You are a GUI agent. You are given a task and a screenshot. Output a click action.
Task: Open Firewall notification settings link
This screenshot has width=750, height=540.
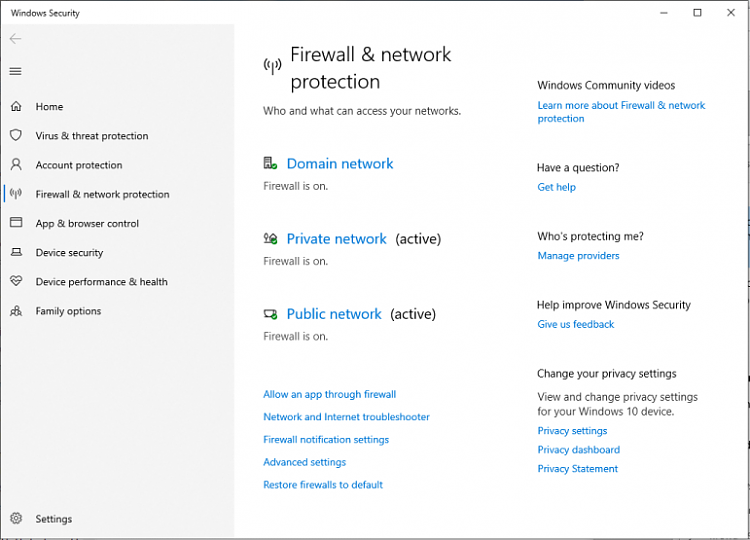[326, 440]
